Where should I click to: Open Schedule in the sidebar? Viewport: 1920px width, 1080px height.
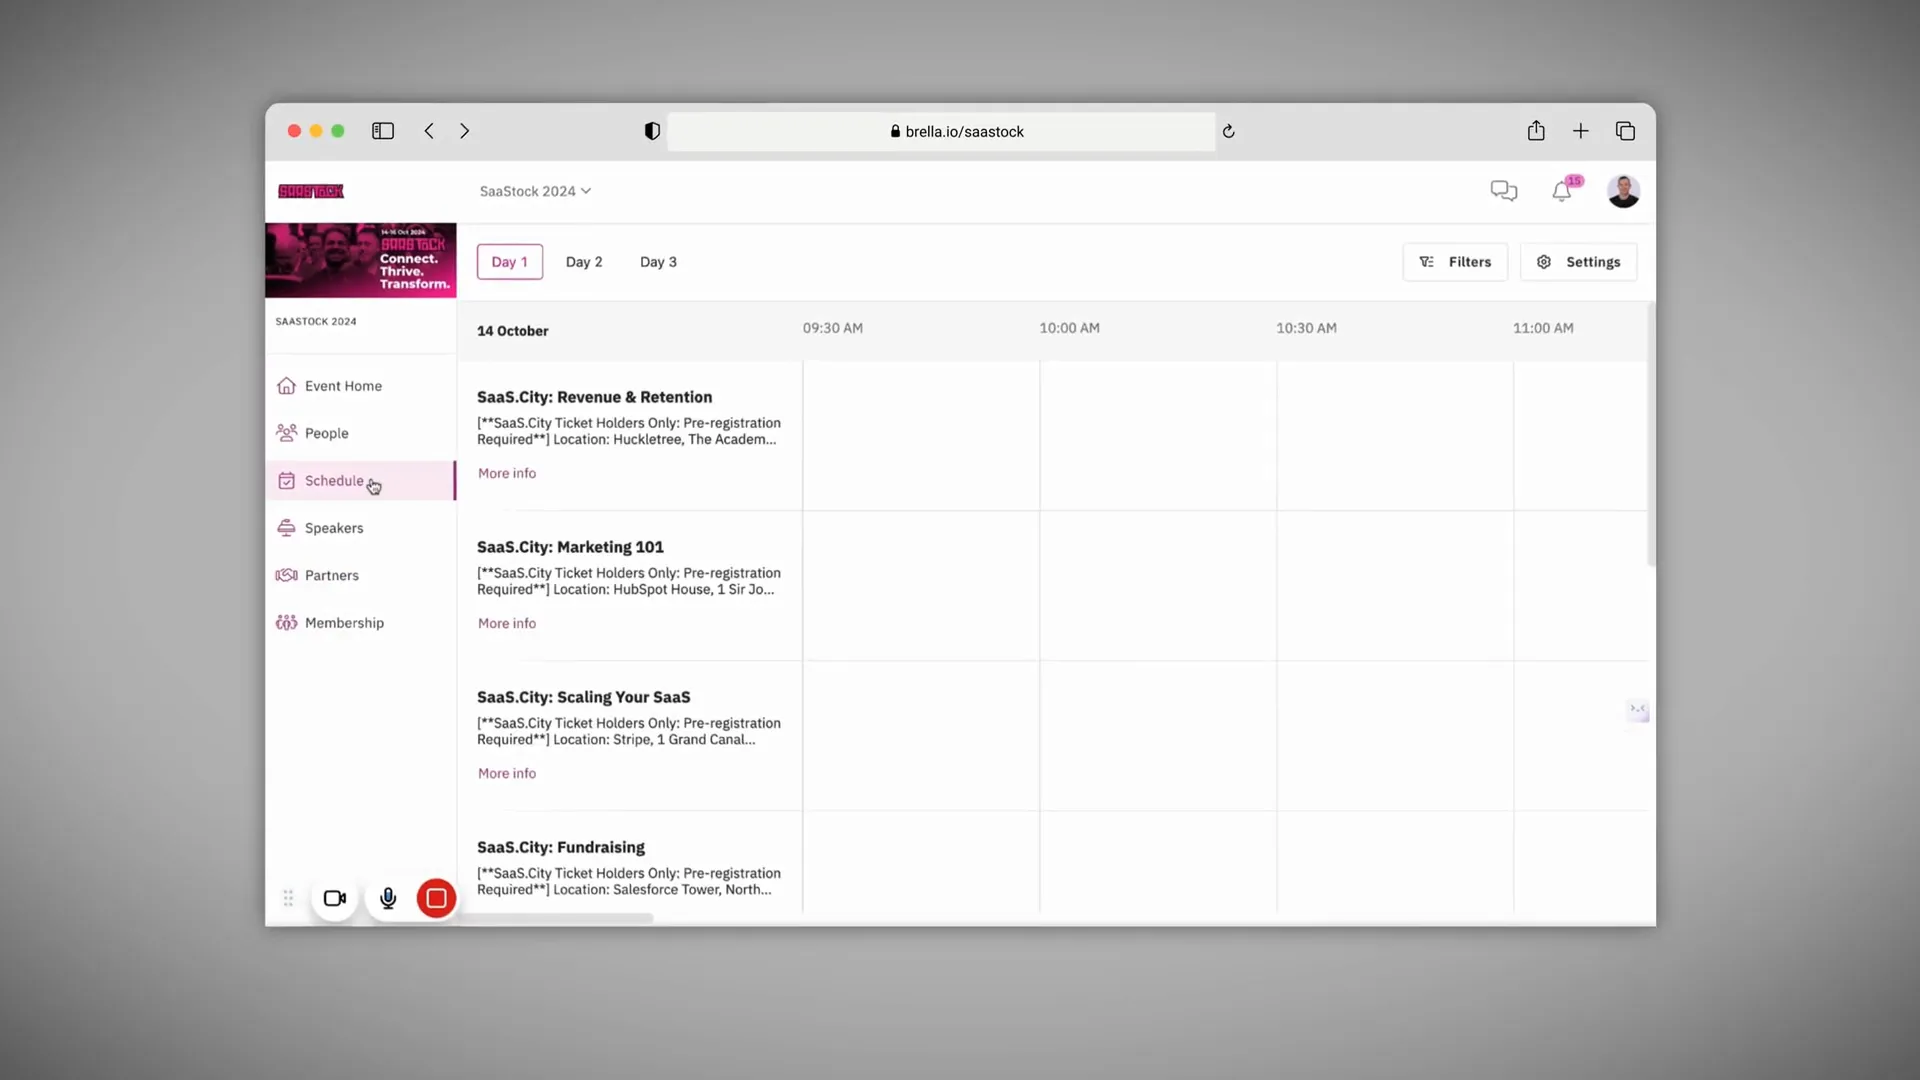coord(361,481)
